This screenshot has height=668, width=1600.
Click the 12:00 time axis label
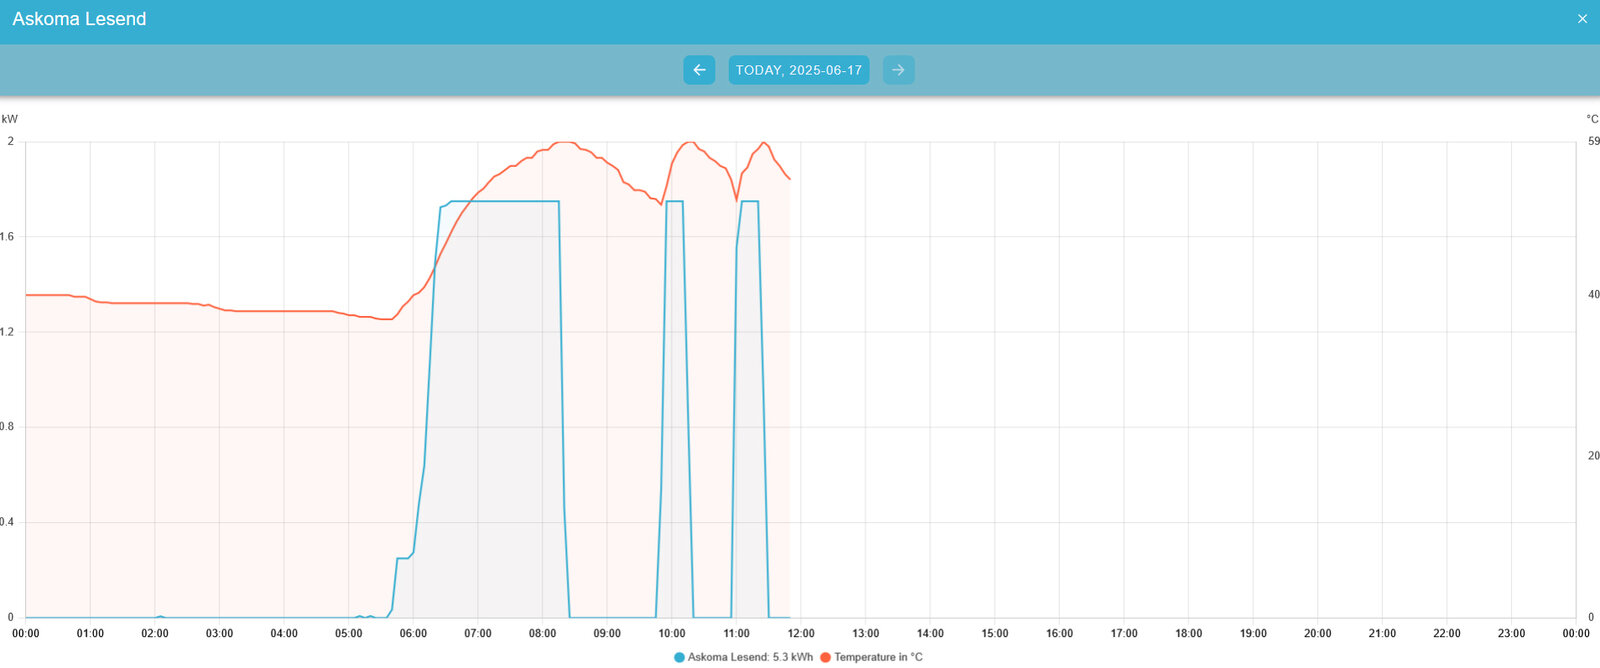(801, 634)
